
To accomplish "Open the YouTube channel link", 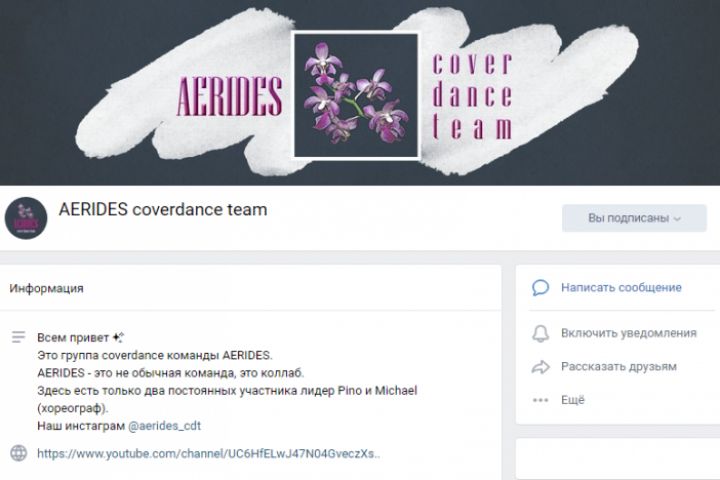I will click(208, 454).
